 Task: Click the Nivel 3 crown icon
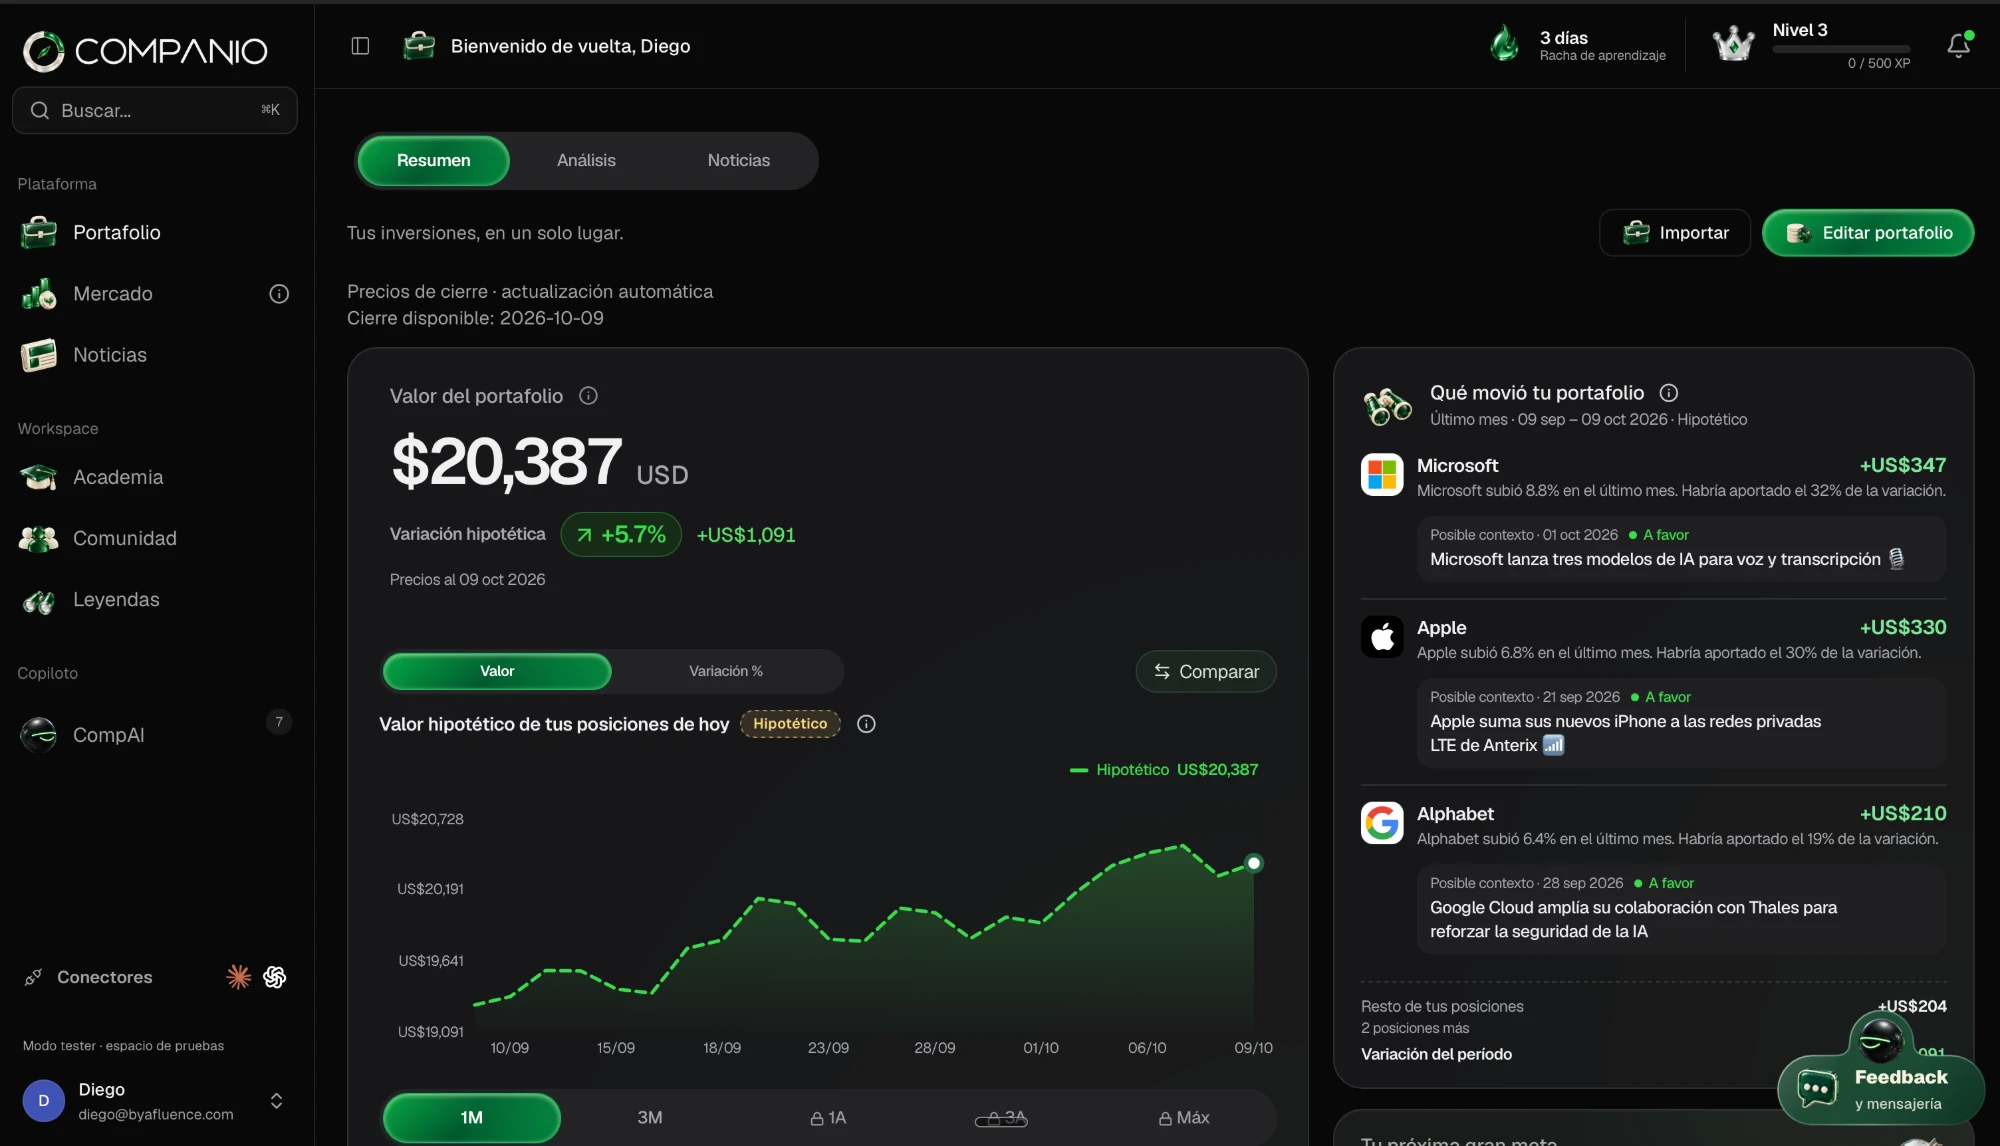pyautogui.click(x=1733, y=44)
